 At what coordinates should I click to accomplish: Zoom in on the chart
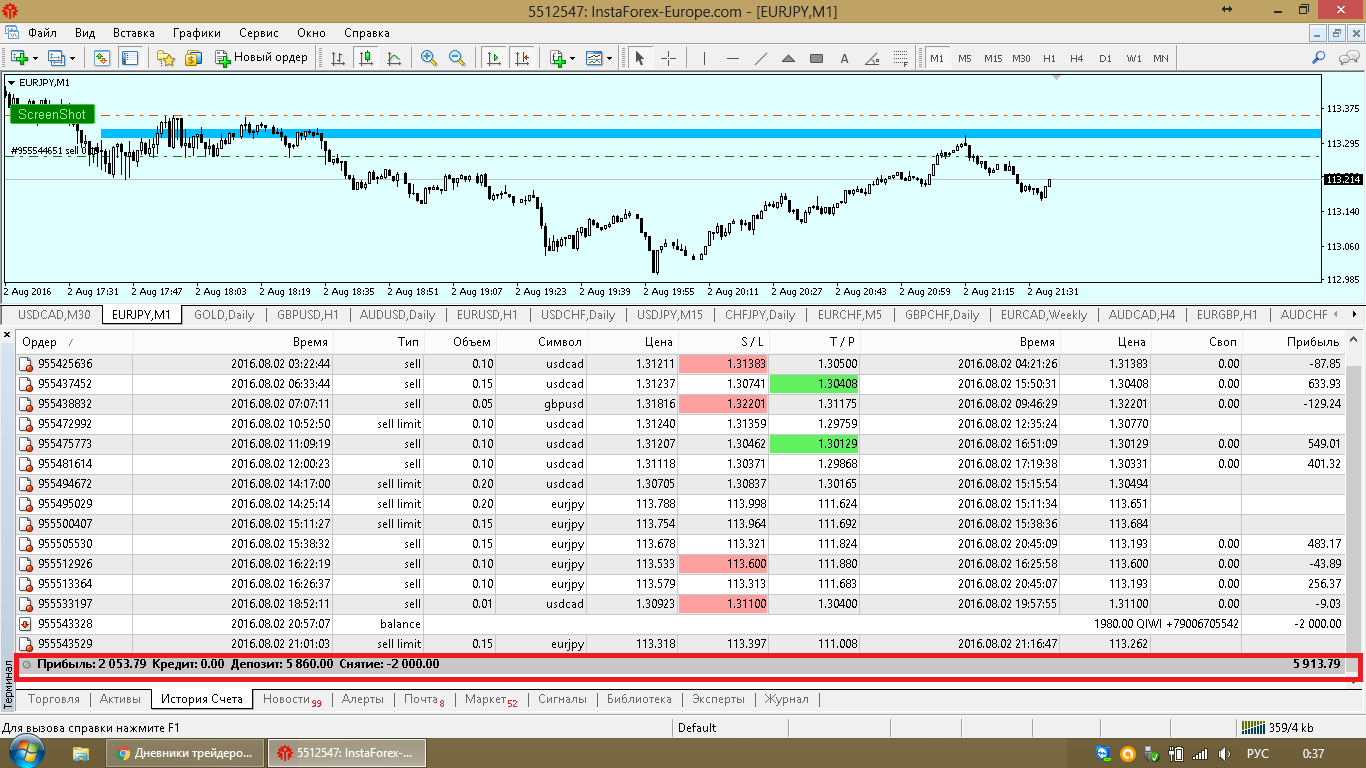coord(429,58)
